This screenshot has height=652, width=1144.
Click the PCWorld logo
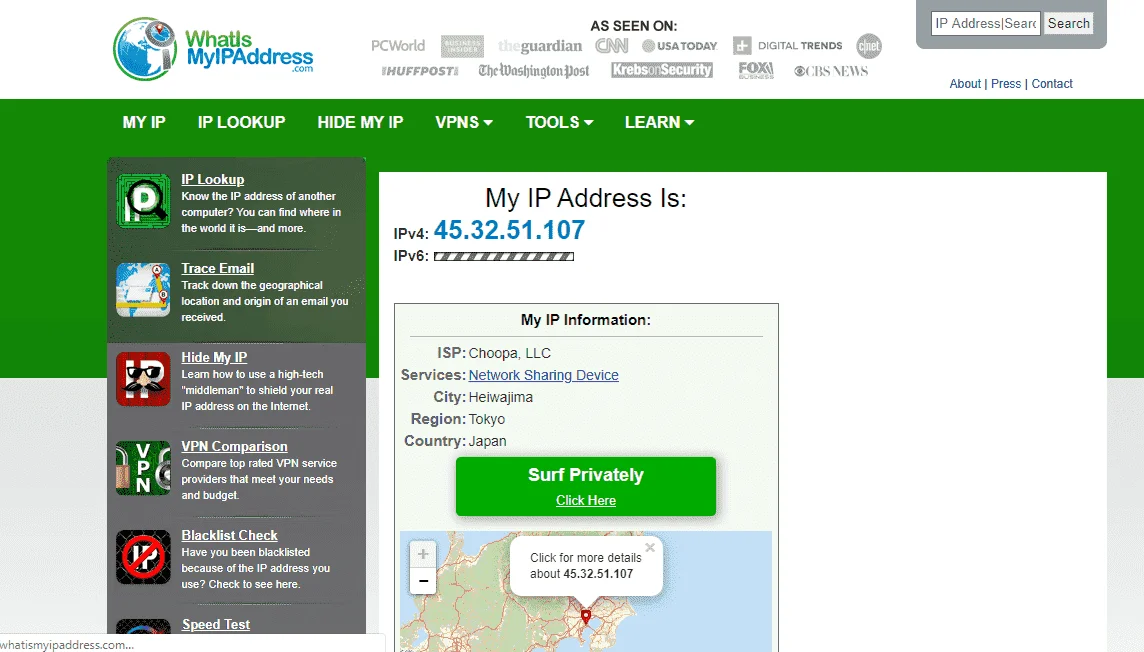coord(398,45)
